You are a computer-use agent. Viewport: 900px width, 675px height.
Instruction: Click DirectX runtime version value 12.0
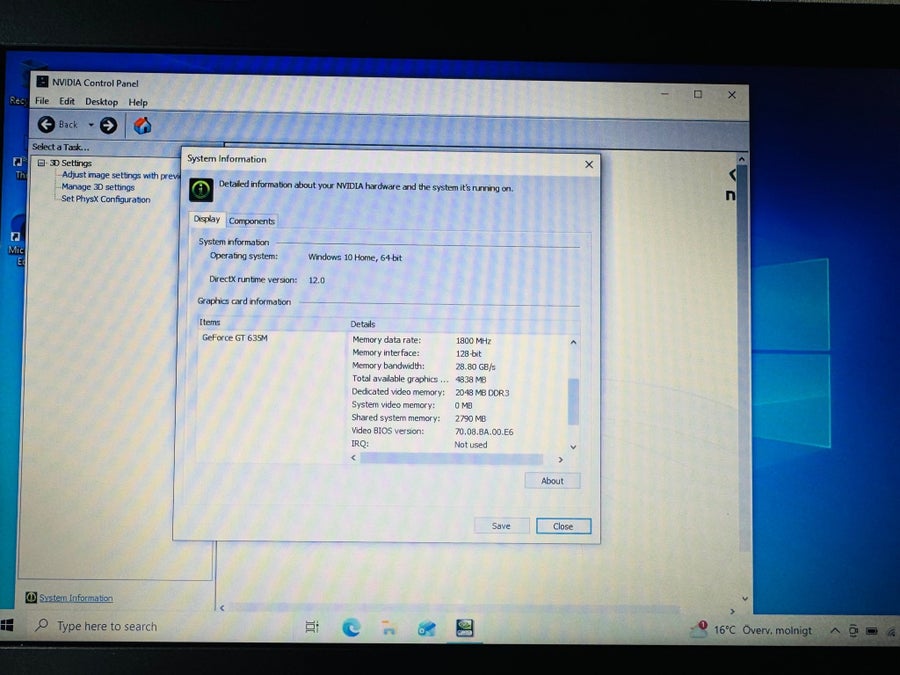[x=317, y=280]
